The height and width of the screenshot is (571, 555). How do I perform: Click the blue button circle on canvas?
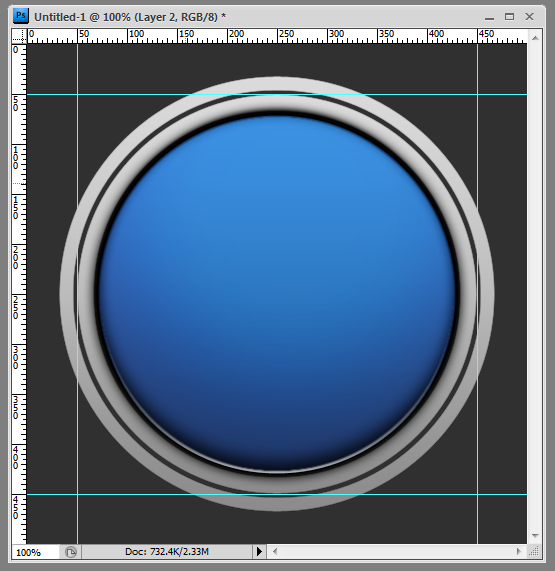[x=277, y=294]
